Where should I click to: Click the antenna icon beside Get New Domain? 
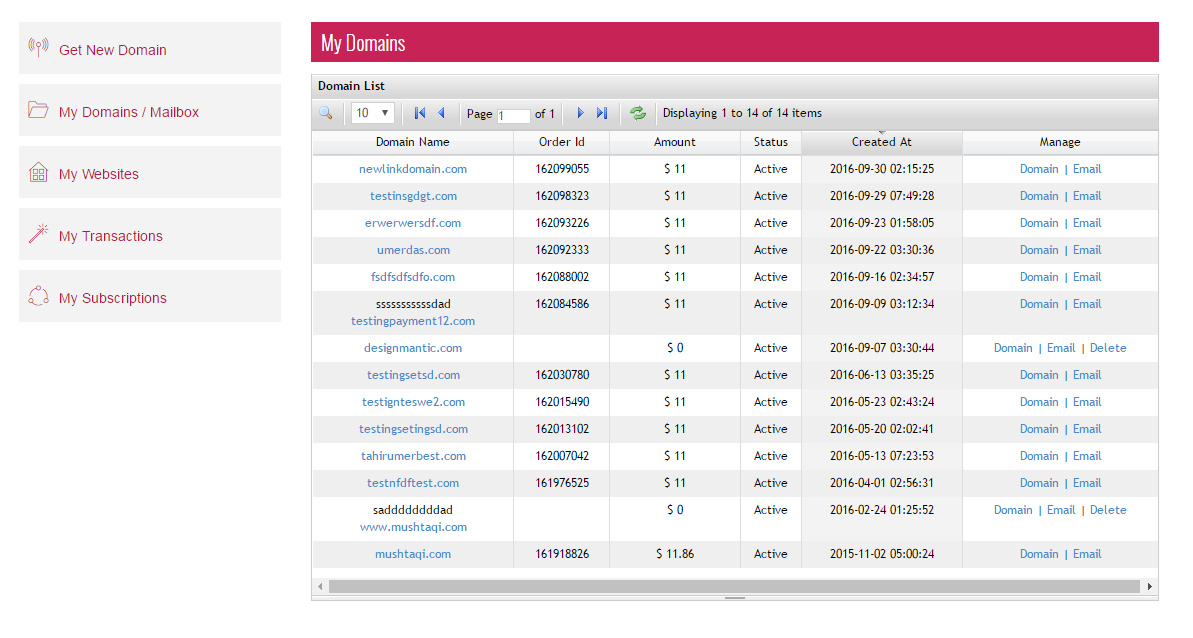[38, 48]
